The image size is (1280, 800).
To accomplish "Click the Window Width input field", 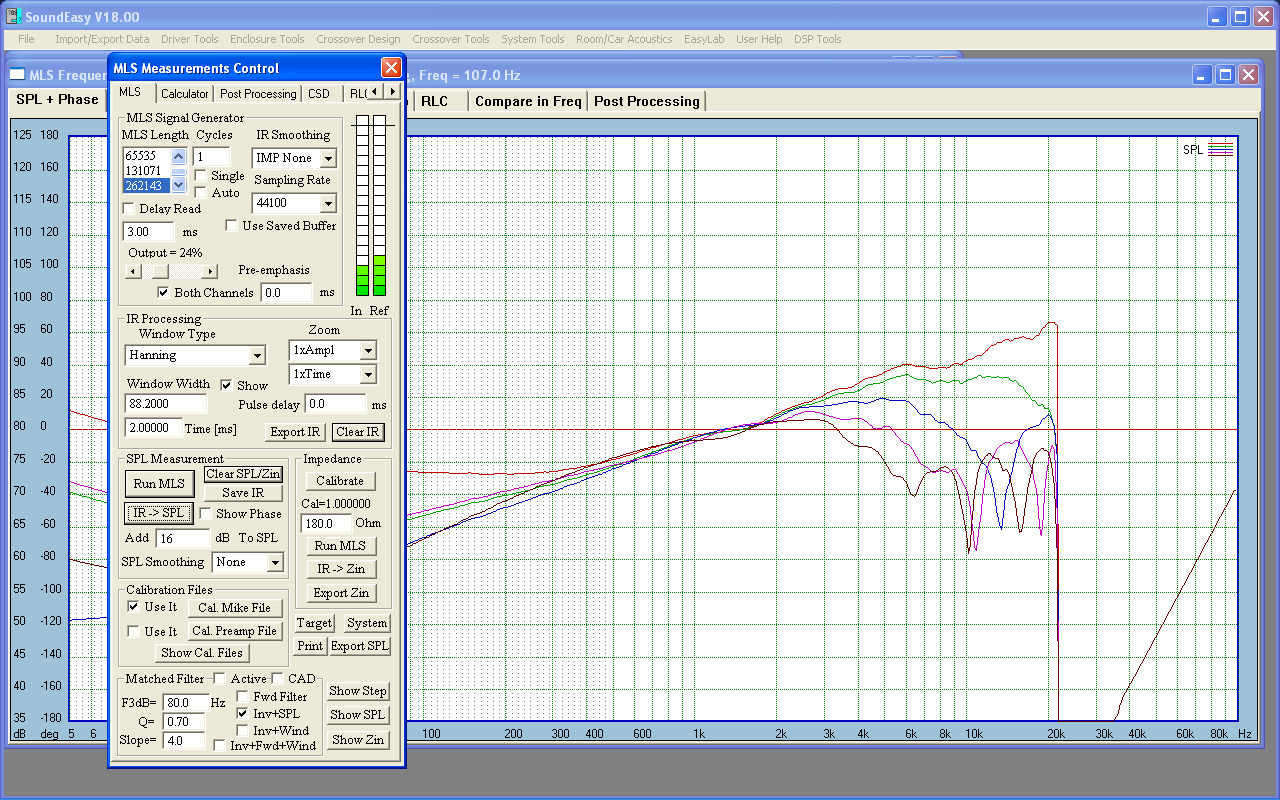I will pyautogui.click(x=166, y=403).
